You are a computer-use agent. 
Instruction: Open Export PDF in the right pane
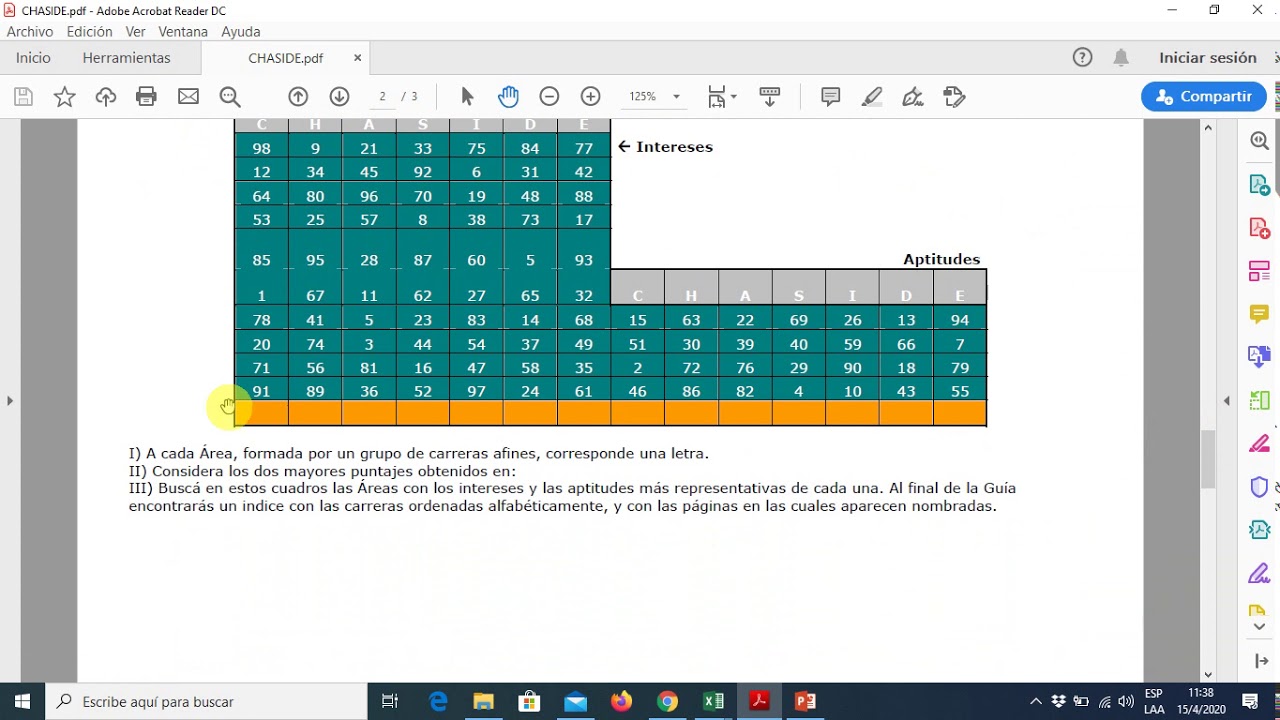pyautogui.click(x=1260, y=185)
